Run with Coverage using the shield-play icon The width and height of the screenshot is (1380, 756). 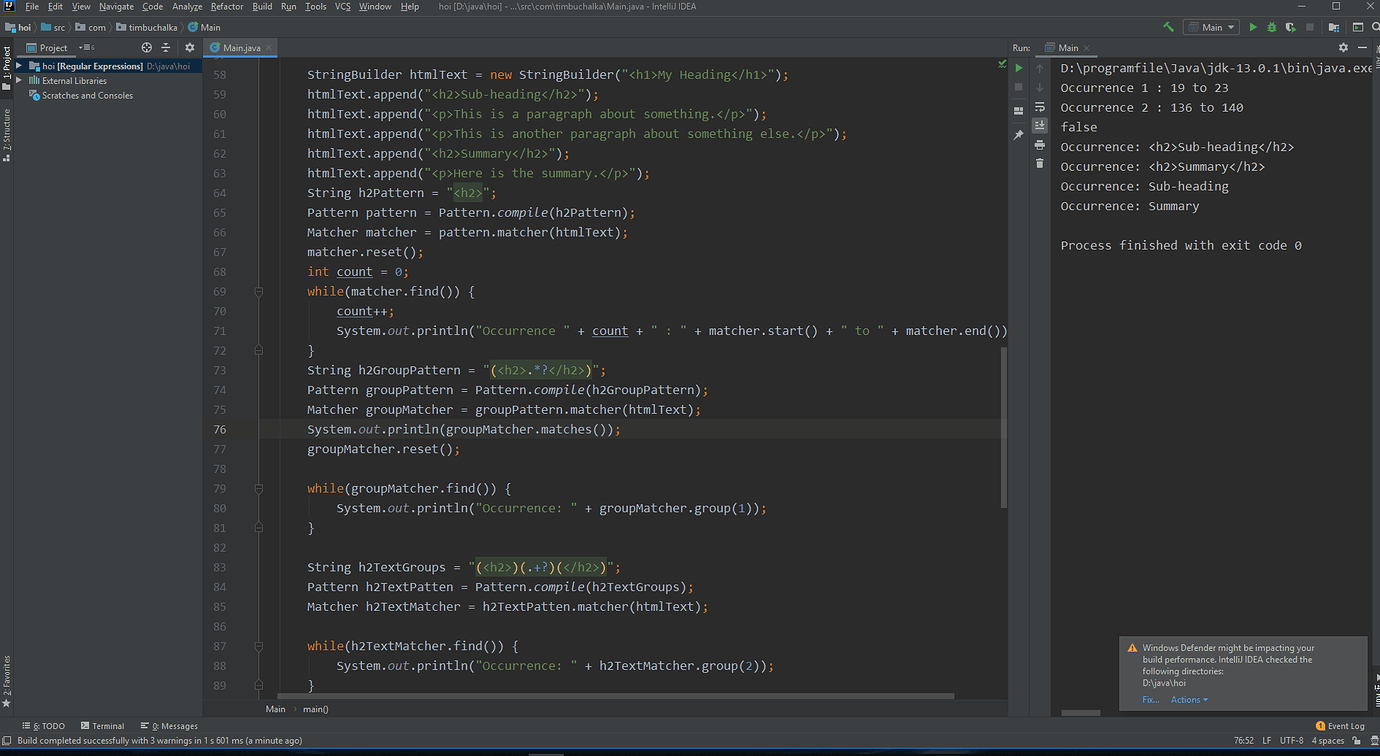[1289, 27]
